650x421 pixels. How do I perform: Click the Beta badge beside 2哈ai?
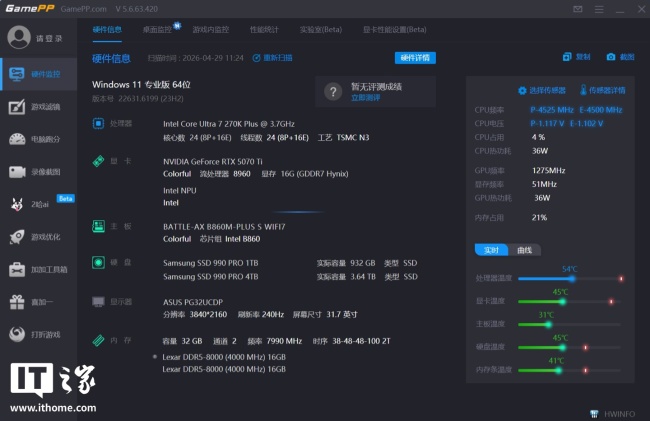coord(65,198)
